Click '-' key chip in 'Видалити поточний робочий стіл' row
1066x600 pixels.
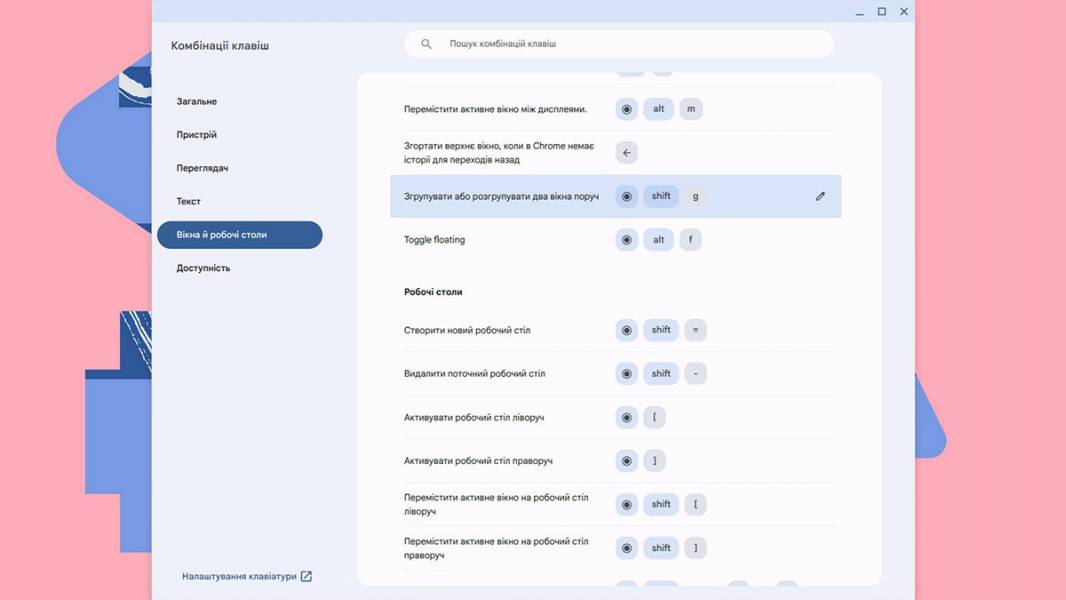point(695,374)
